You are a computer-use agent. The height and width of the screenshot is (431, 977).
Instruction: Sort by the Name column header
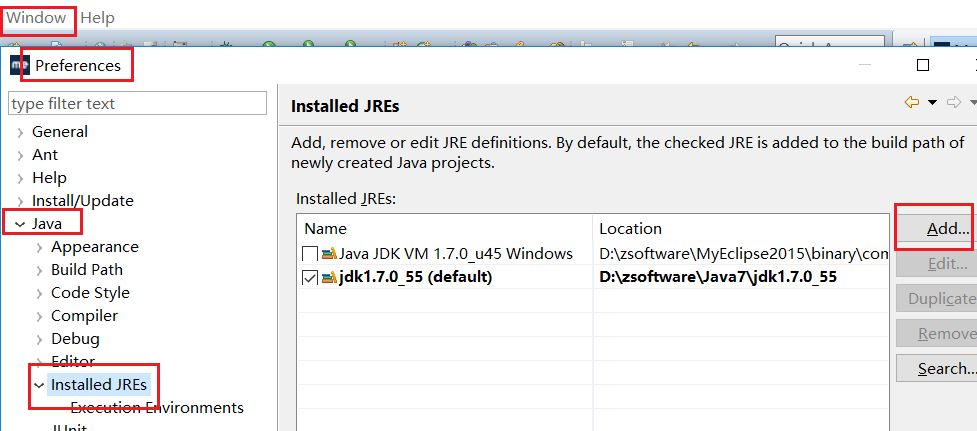445,229
